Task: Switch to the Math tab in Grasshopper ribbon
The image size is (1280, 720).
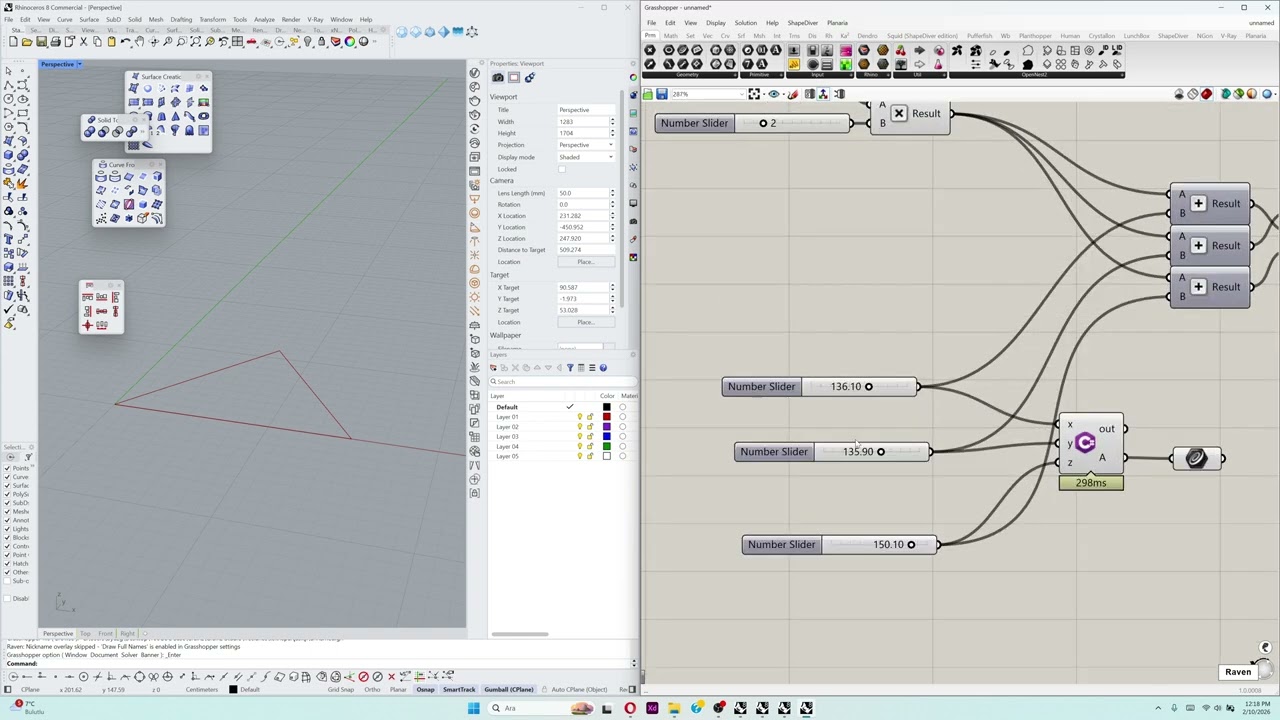Action: click(671, 36)
